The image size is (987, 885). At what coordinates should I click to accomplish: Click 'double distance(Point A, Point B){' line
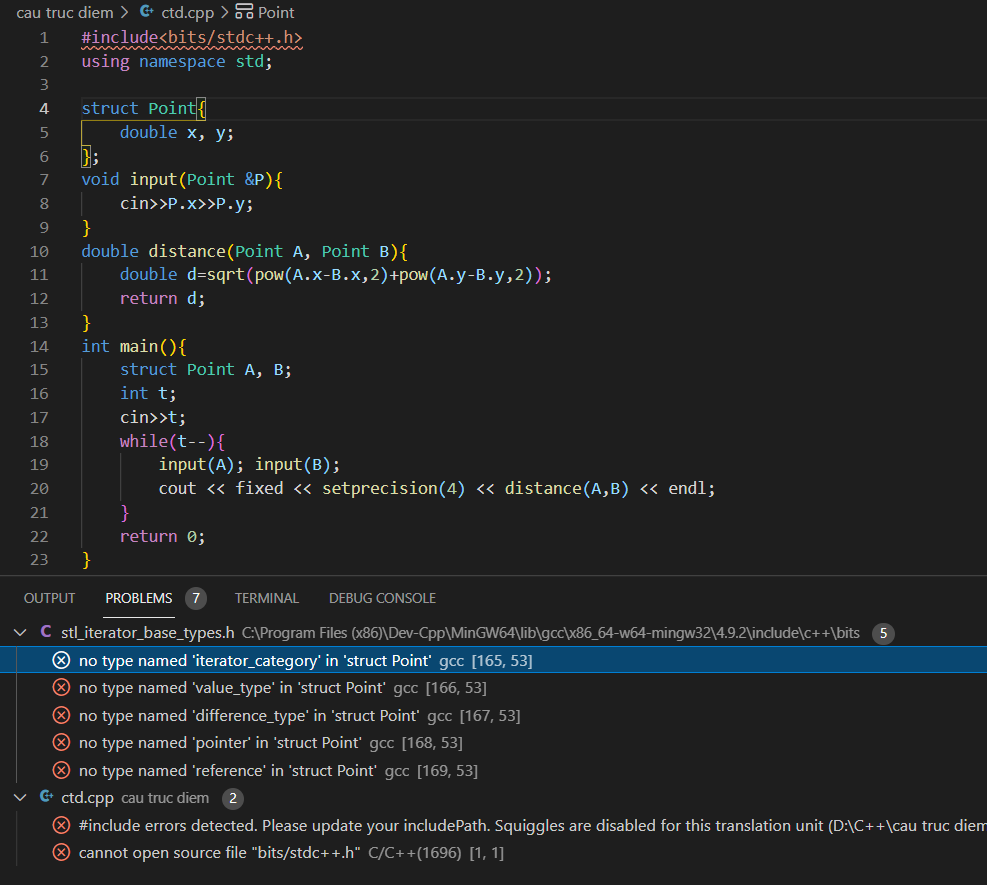(x=244, y=251)
